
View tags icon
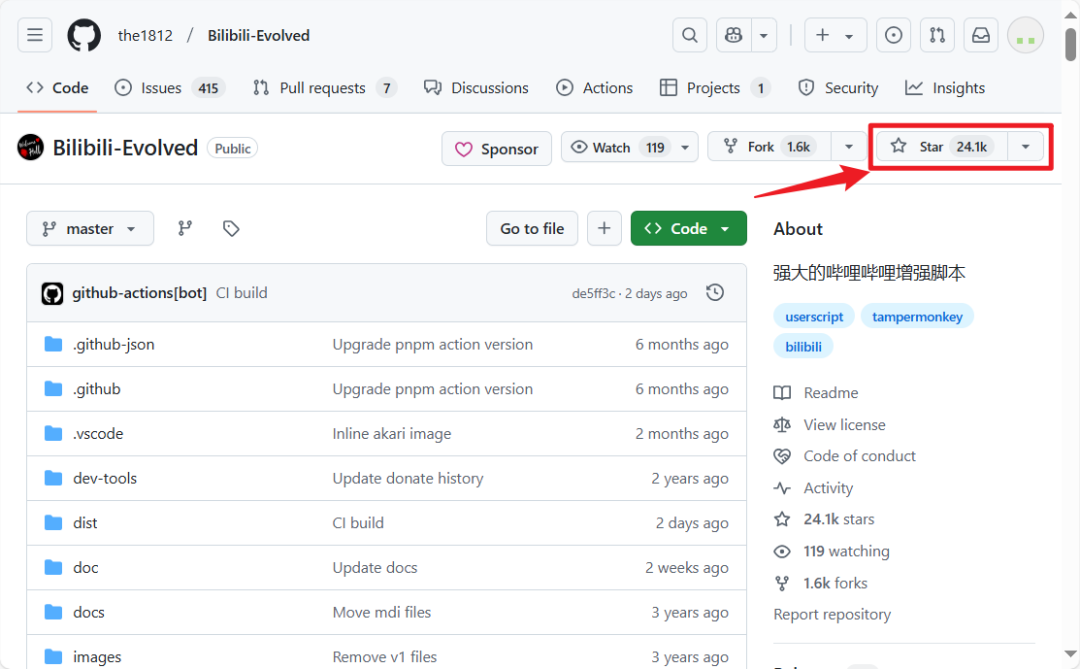[231, 228]
